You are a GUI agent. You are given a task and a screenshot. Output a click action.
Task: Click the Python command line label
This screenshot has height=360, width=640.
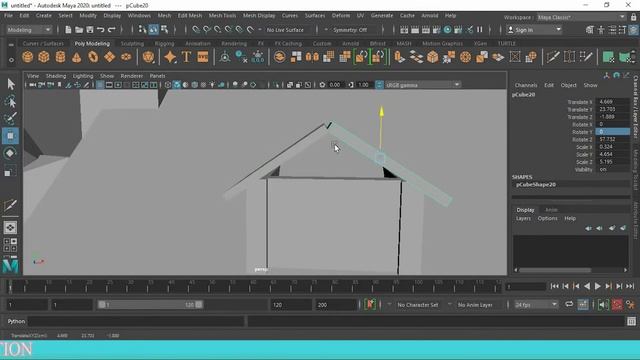click(x=16, y=321)
